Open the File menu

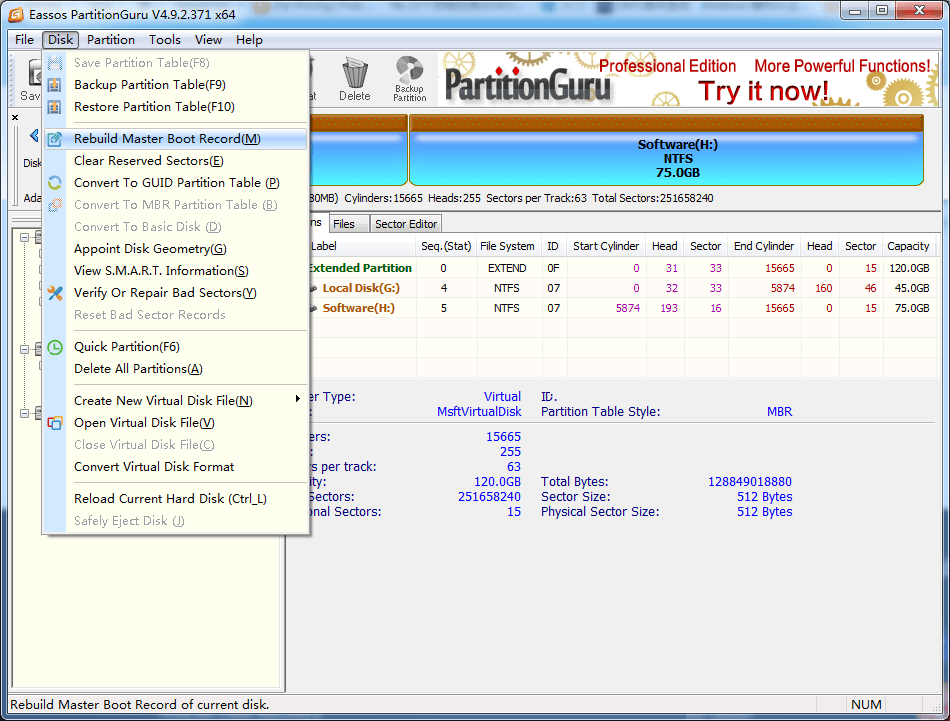(x=24, y=40)
